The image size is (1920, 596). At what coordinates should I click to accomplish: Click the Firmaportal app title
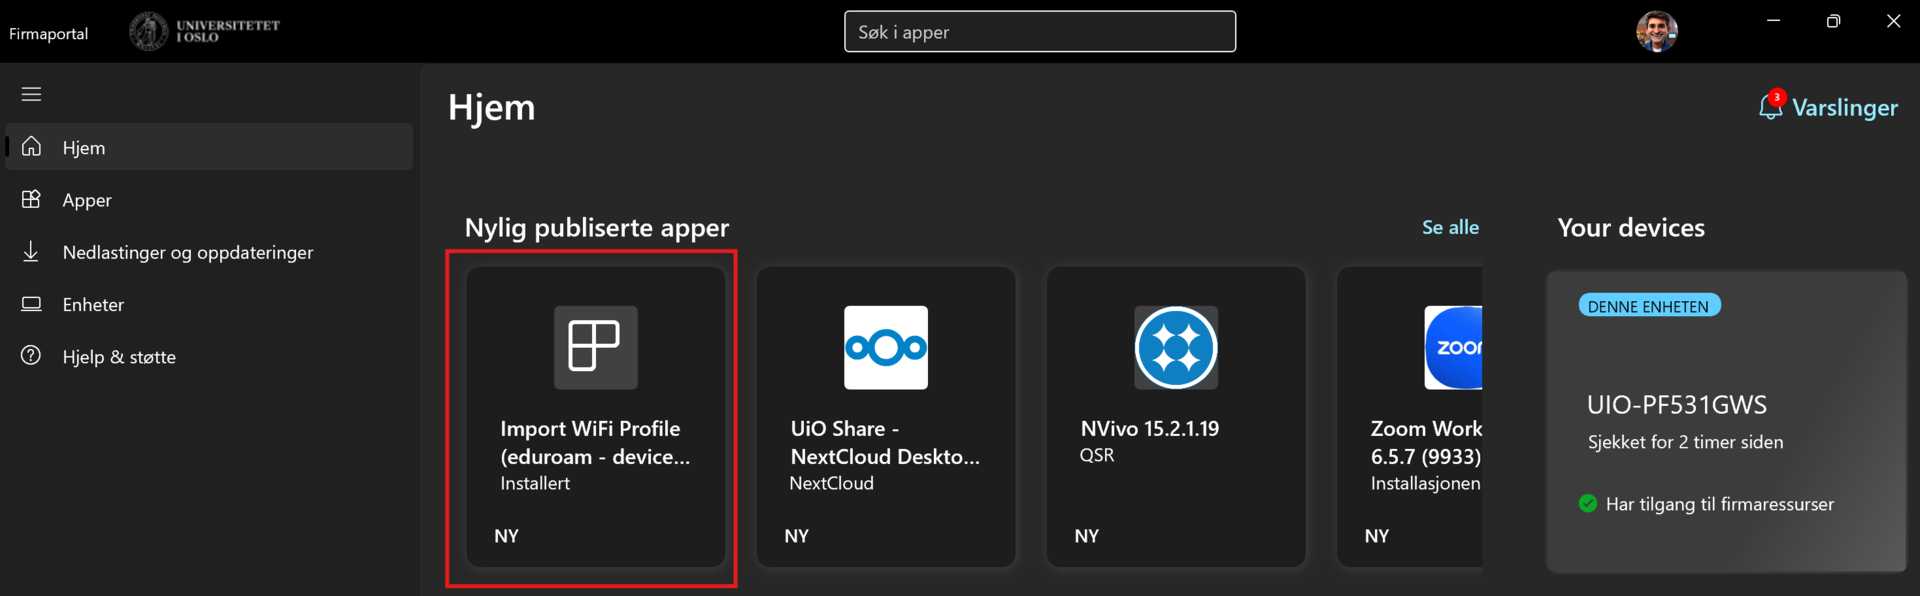(49, 33)
